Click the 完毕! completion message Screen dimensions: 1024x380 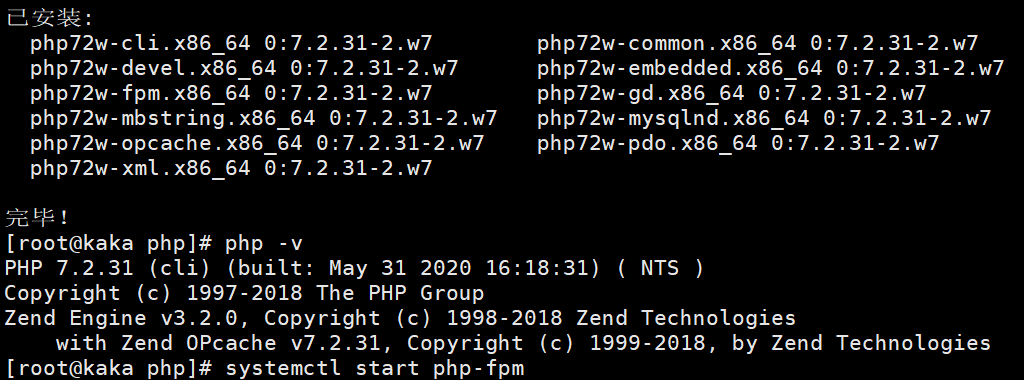pos(37,217)
